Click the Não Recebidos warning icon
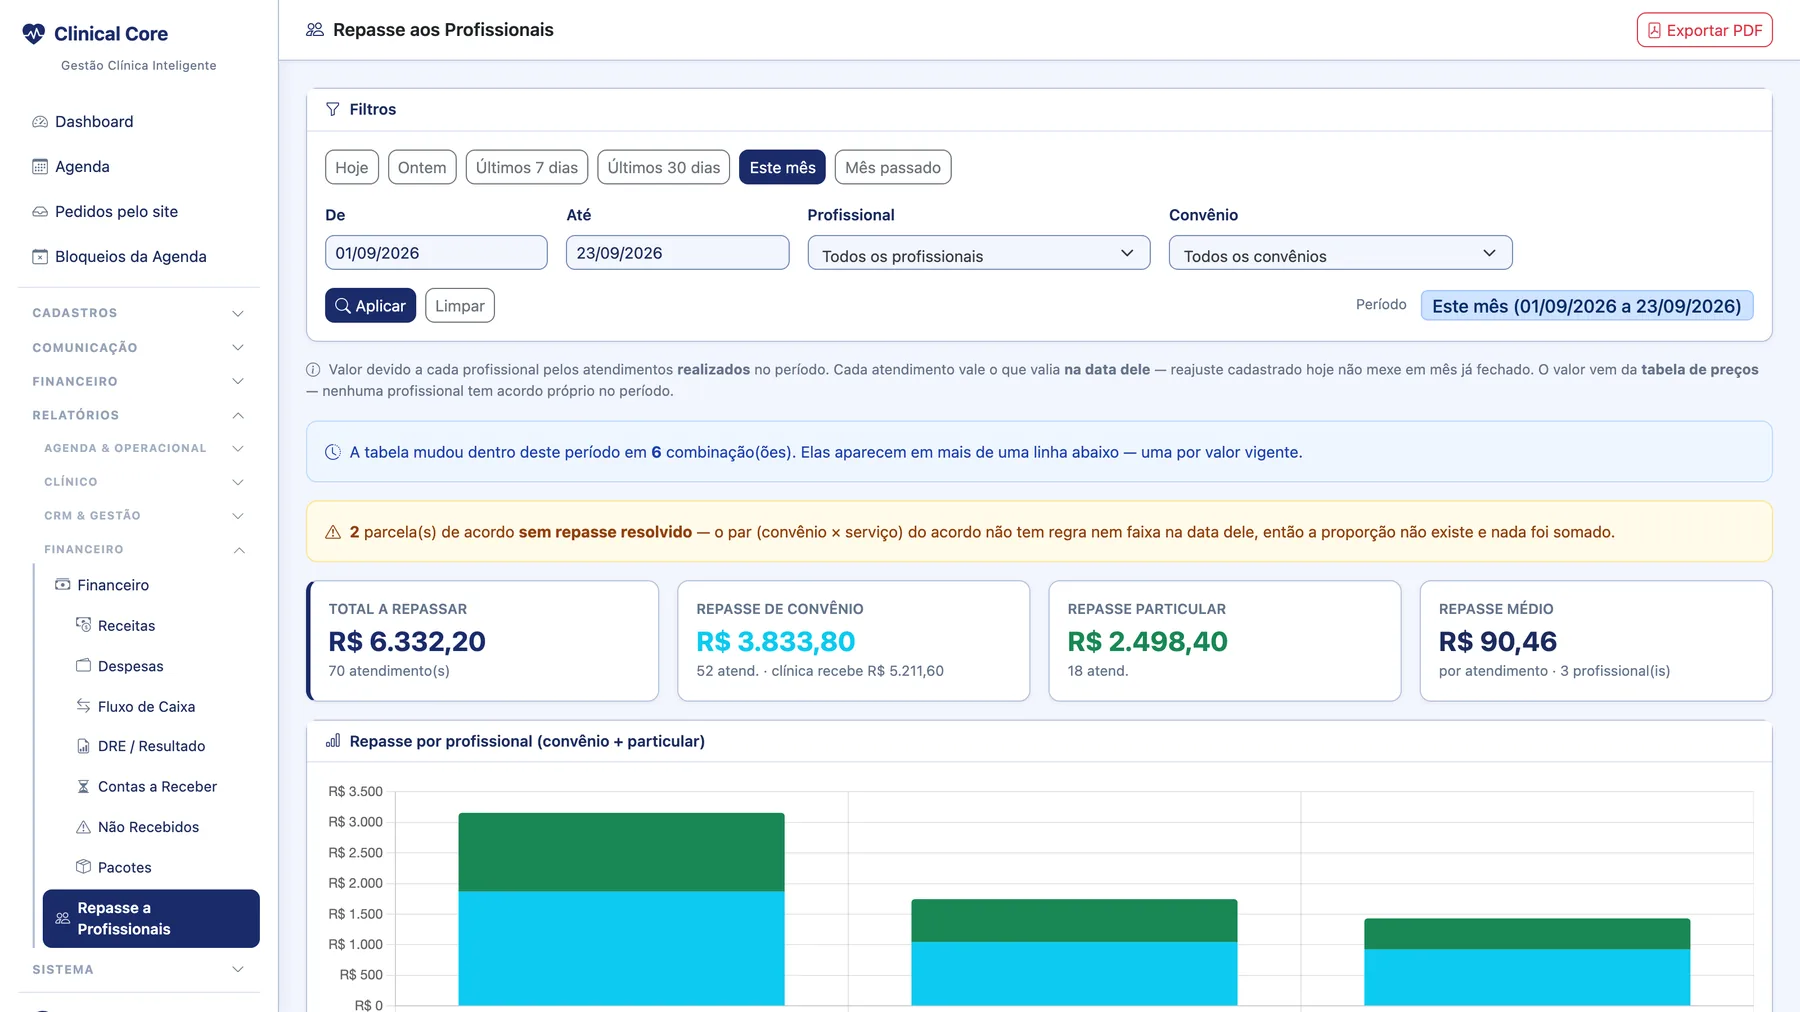The image size is (1800, 1012). tap(84, 827)
